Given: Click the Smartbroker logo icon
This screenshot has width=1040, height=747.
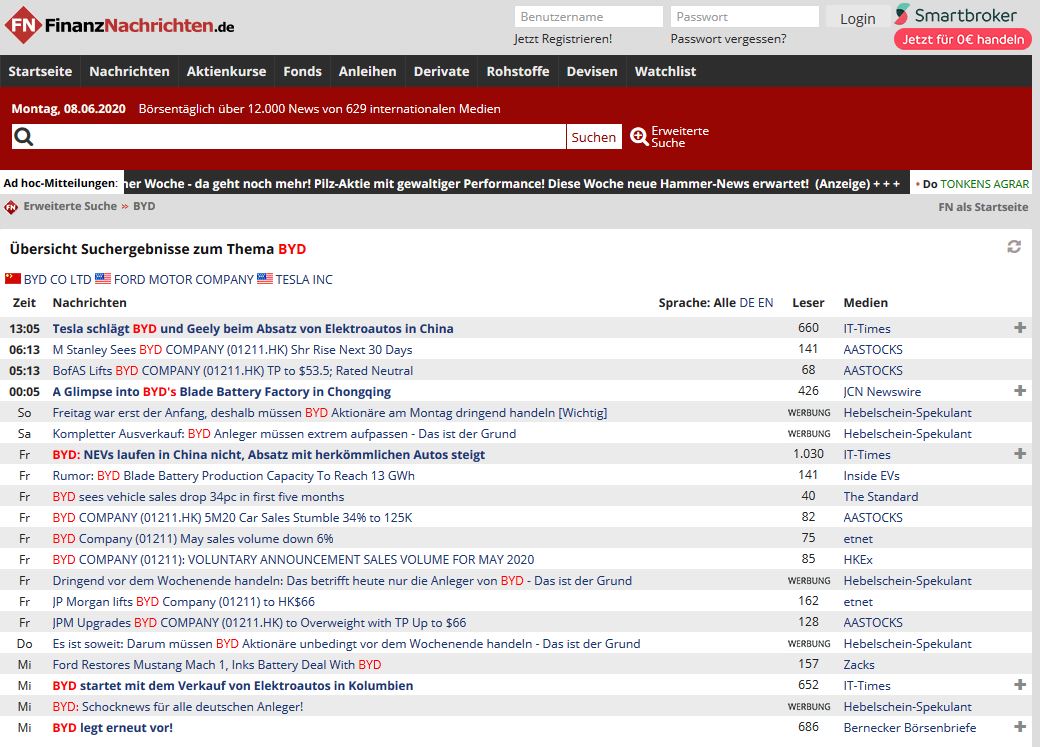Looking at the screenshot, I should point(902,15).
